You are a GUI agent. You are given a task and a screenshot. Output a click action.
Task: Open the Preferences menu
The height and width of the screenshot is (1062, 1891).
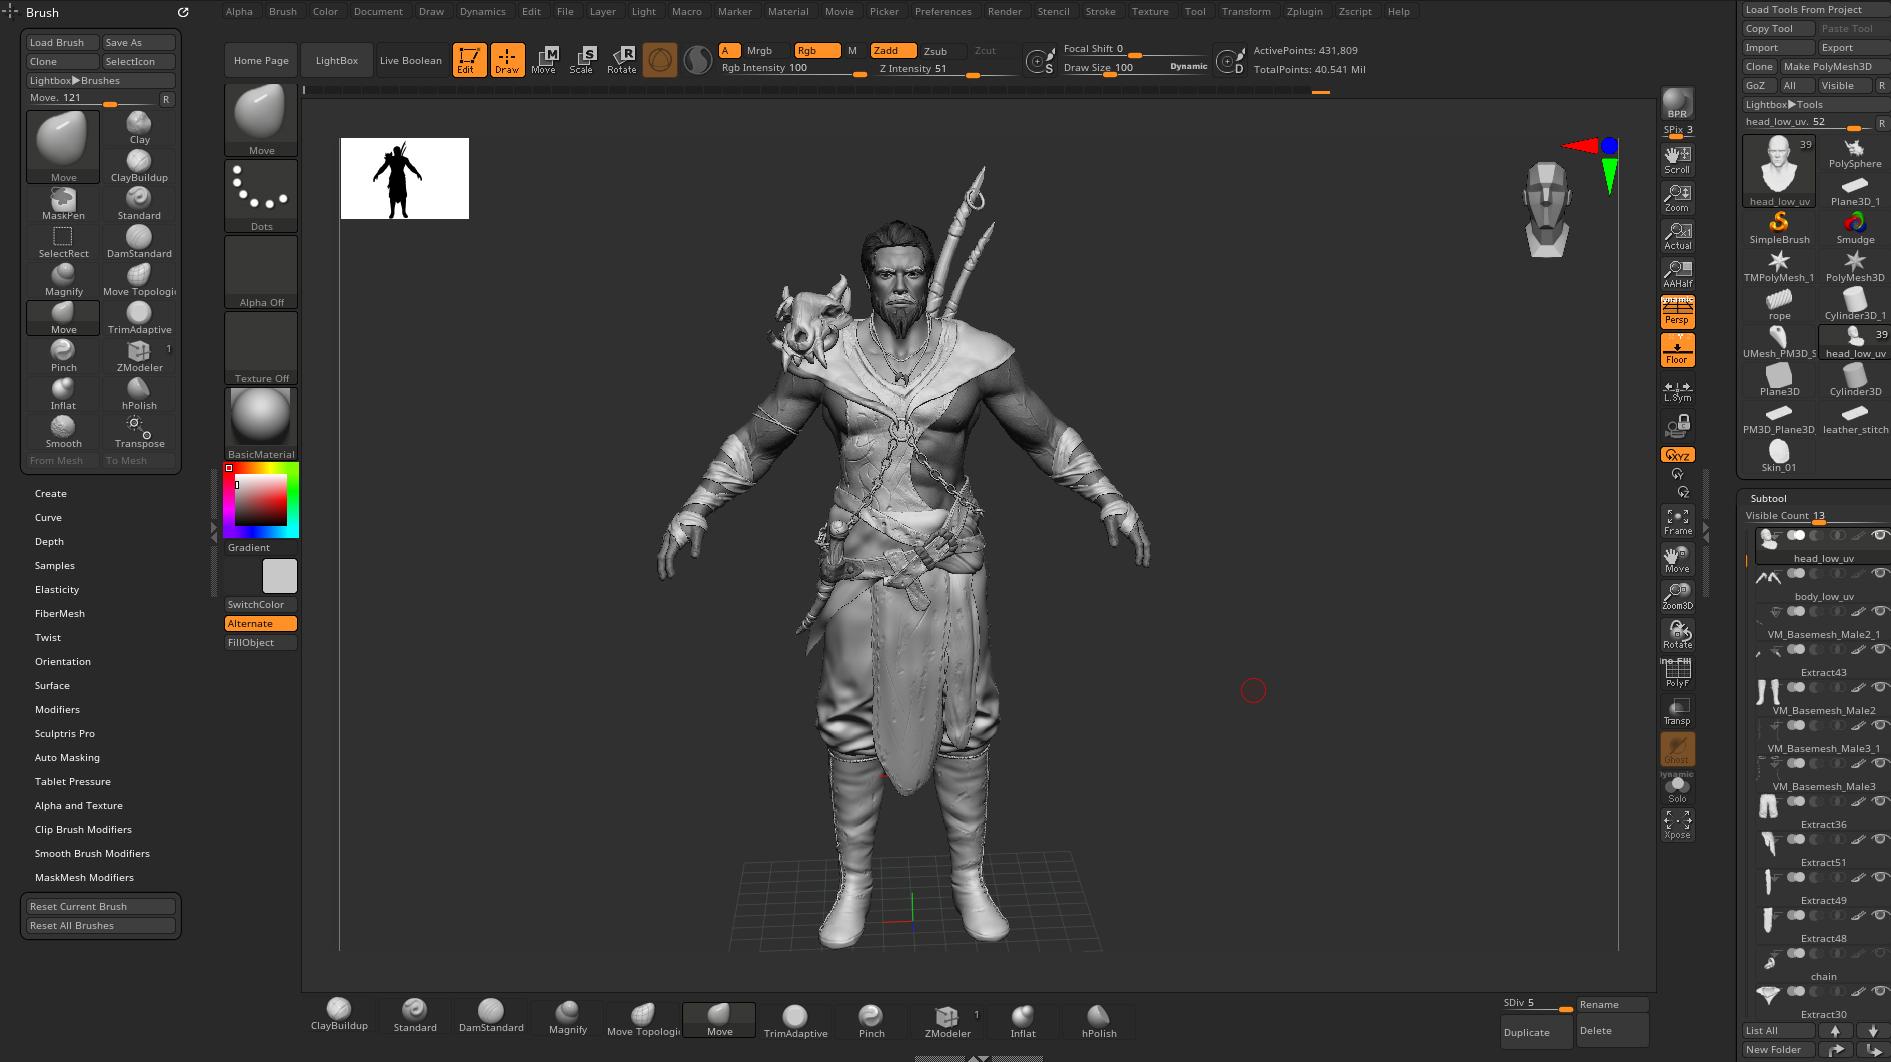[x=943, y=11]
